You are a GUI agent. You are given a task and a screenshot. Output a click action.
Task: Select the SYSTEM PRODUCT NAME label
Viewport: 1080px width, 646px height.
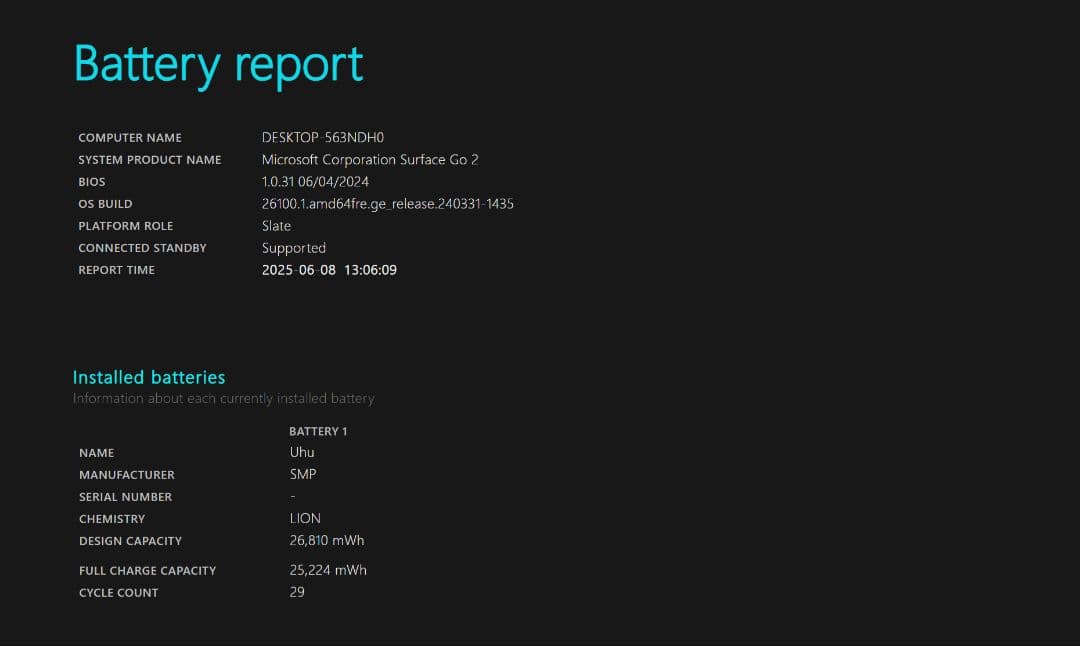[150, 160]
